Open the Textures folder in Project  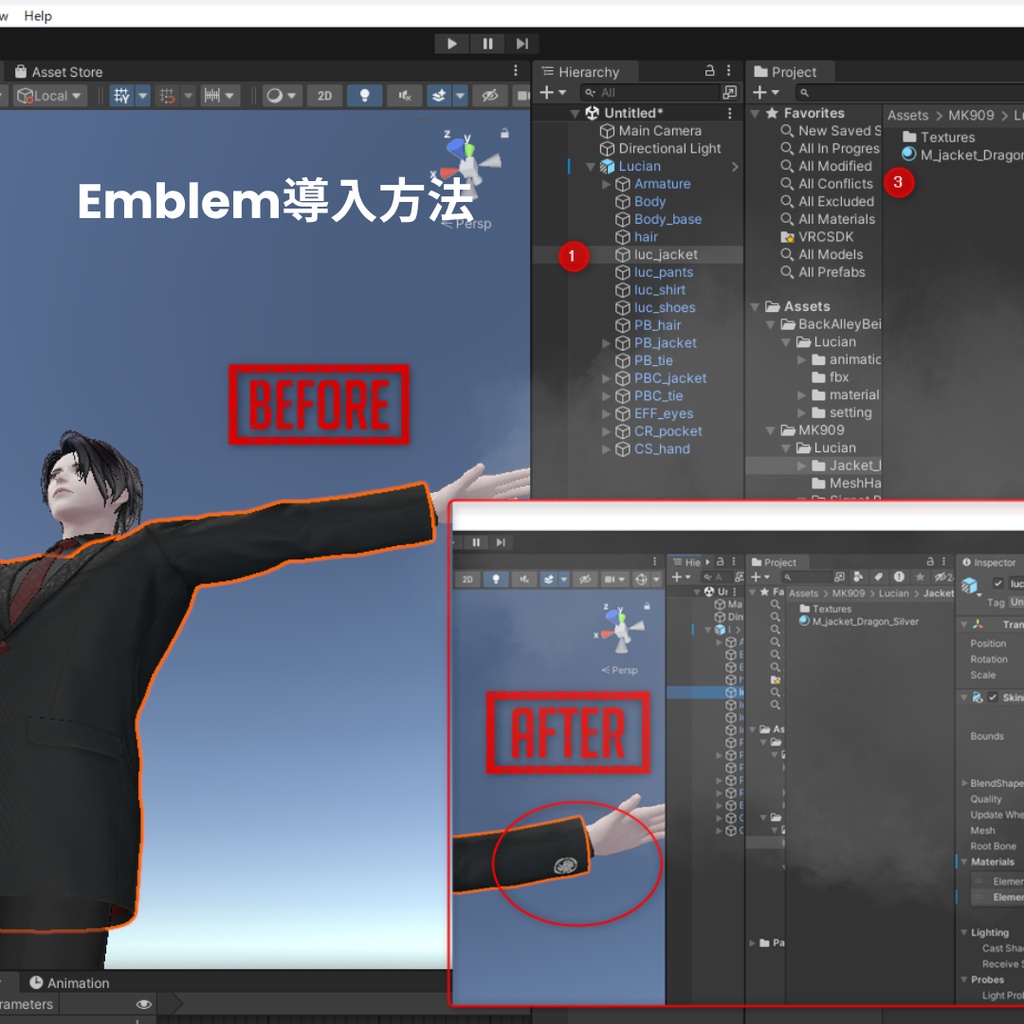tap(938, 137)
